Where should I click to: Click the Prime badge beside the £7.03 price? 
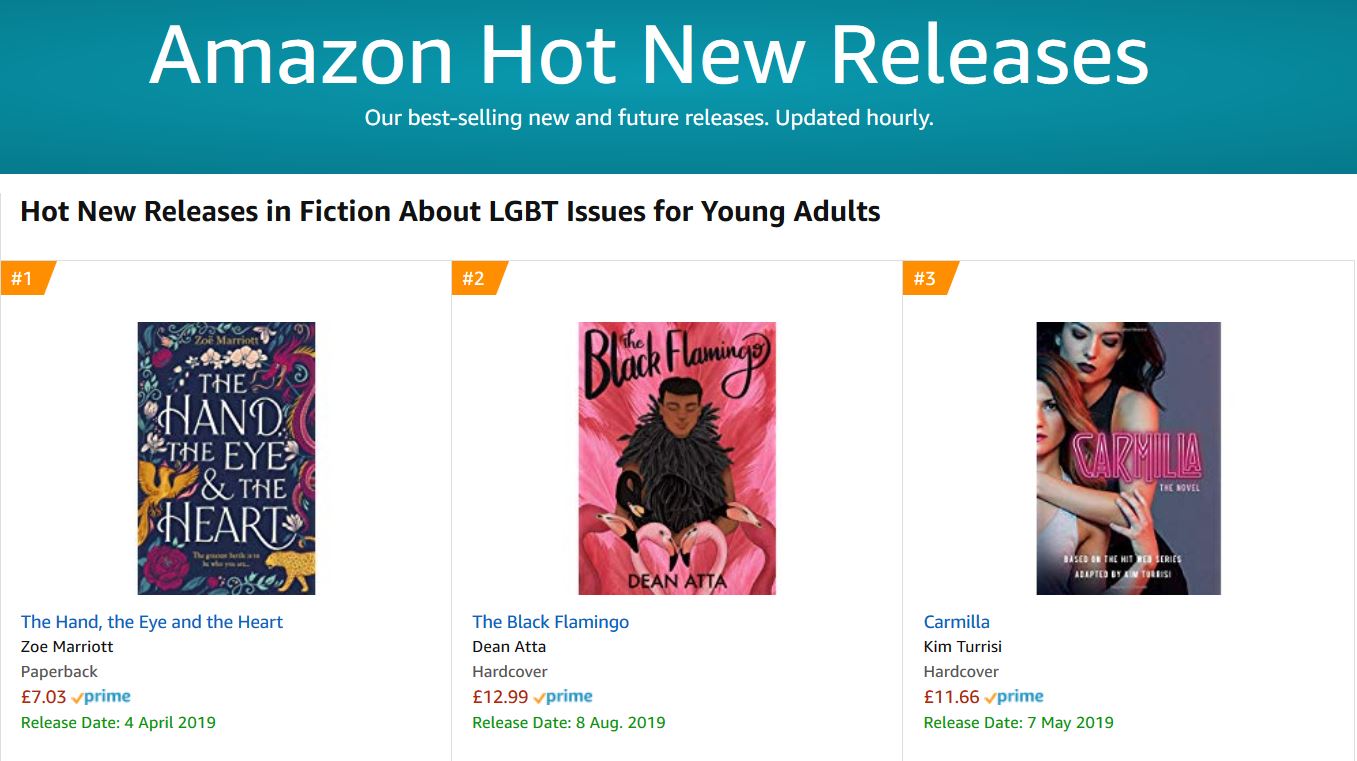(x=101, y=697)
